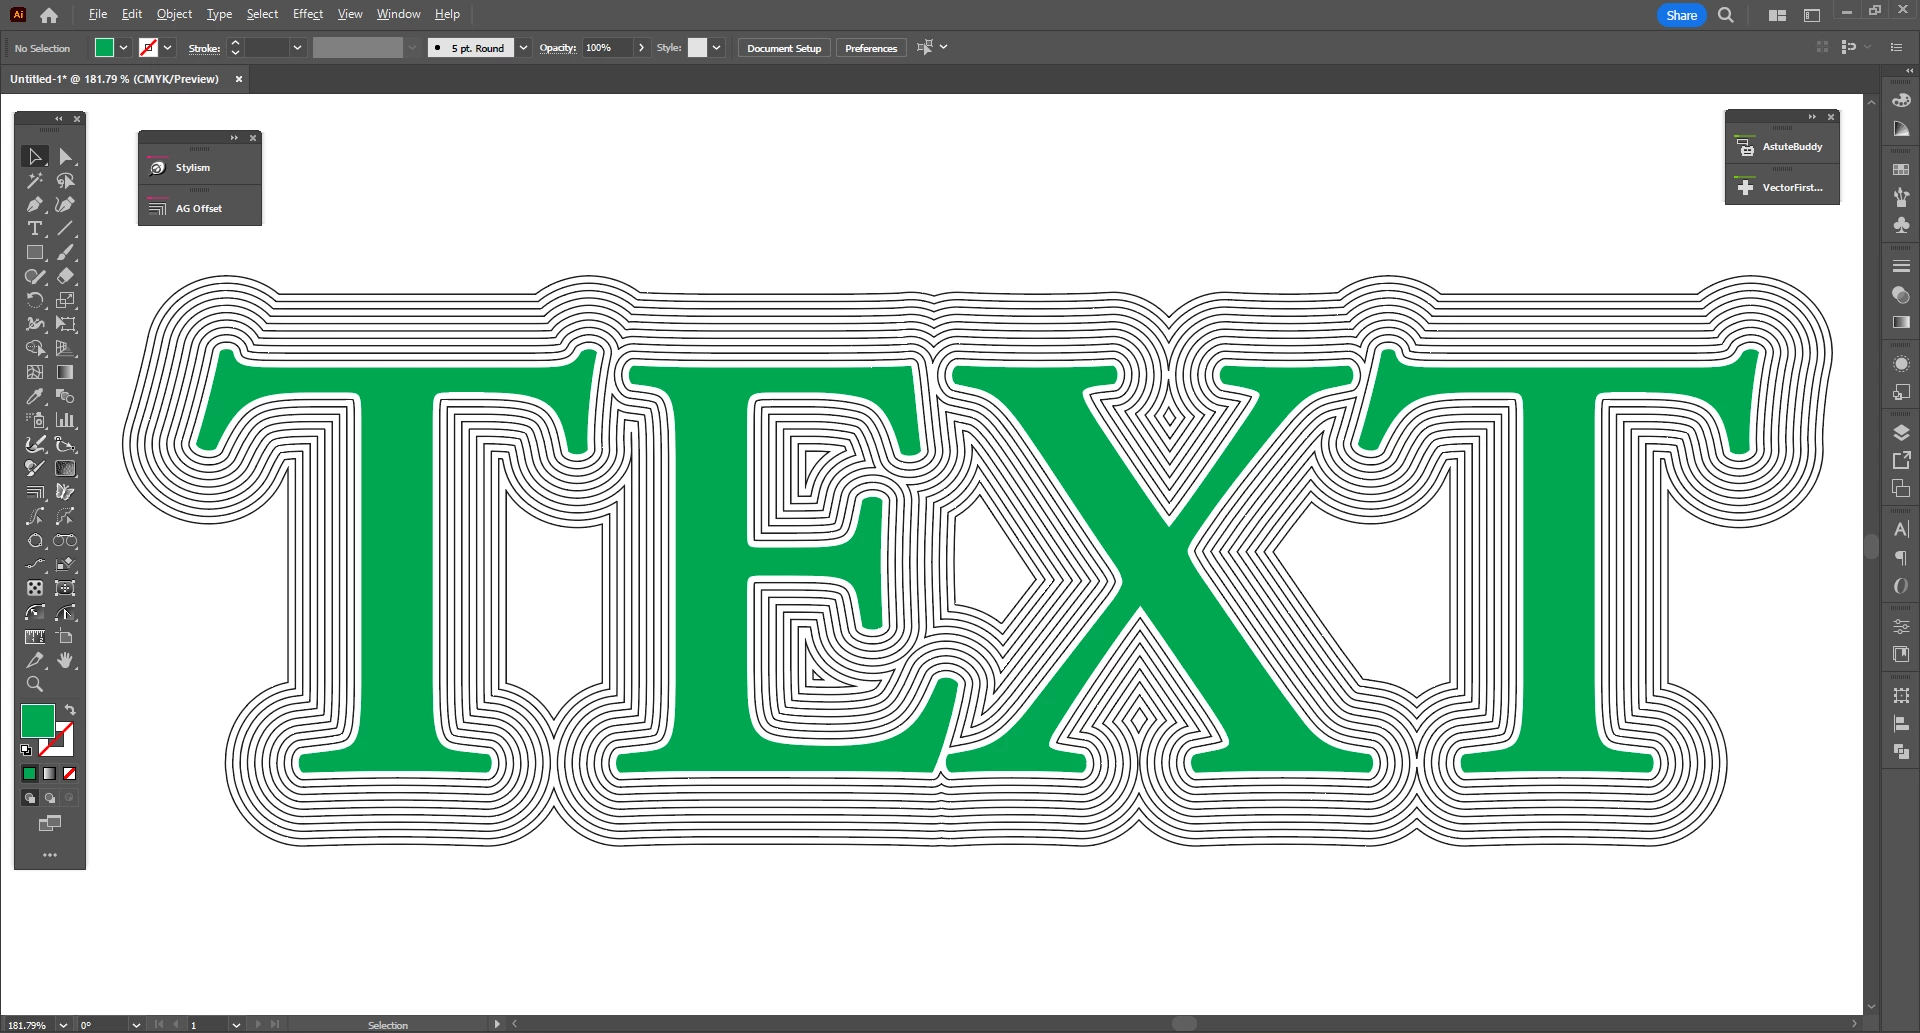Open the Type menu
Viewport: 1920px width, 1033px height.
coord(219,14)
